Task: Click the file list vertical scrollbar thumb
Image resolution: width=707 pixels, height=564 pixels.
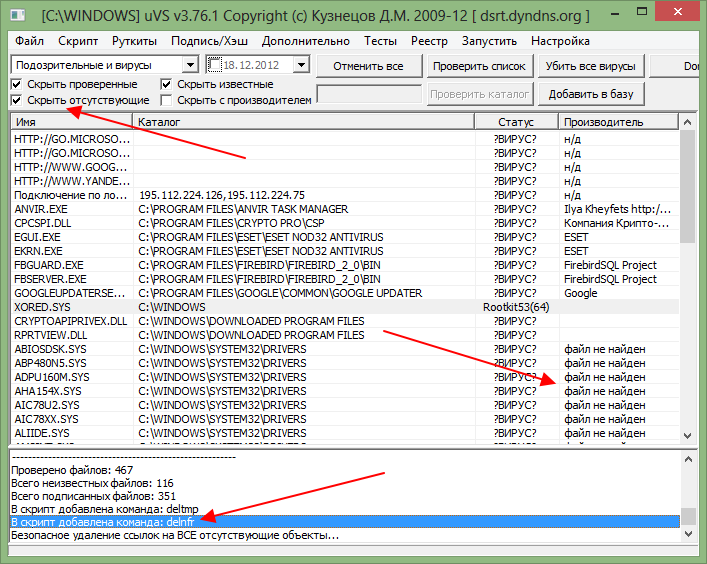Action: 687,187
